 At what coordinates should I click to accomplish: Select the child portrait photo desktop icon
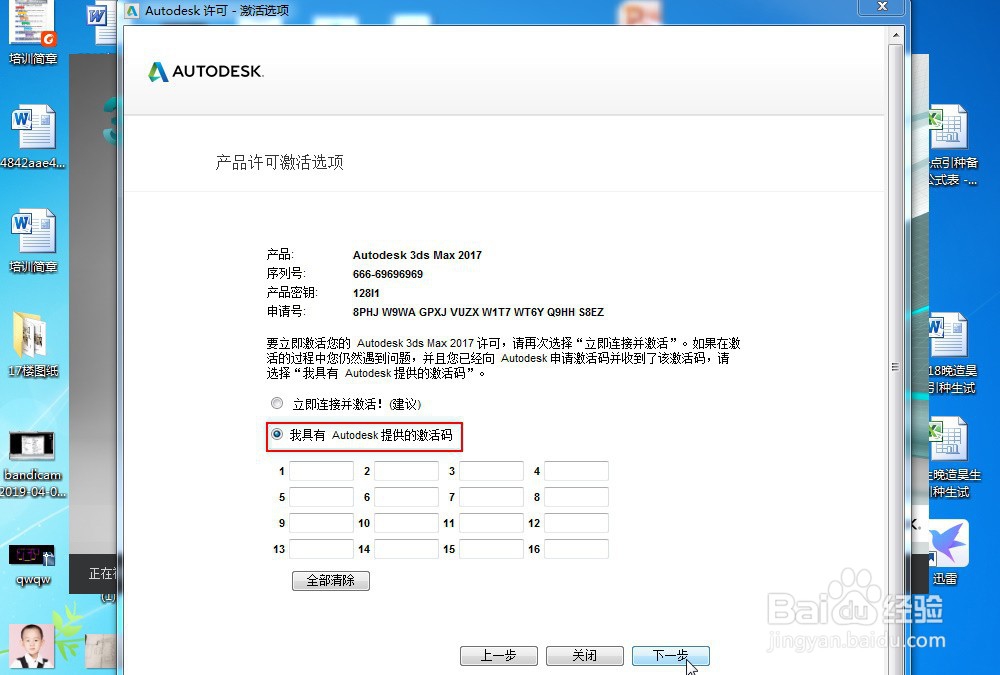(31, 646)
